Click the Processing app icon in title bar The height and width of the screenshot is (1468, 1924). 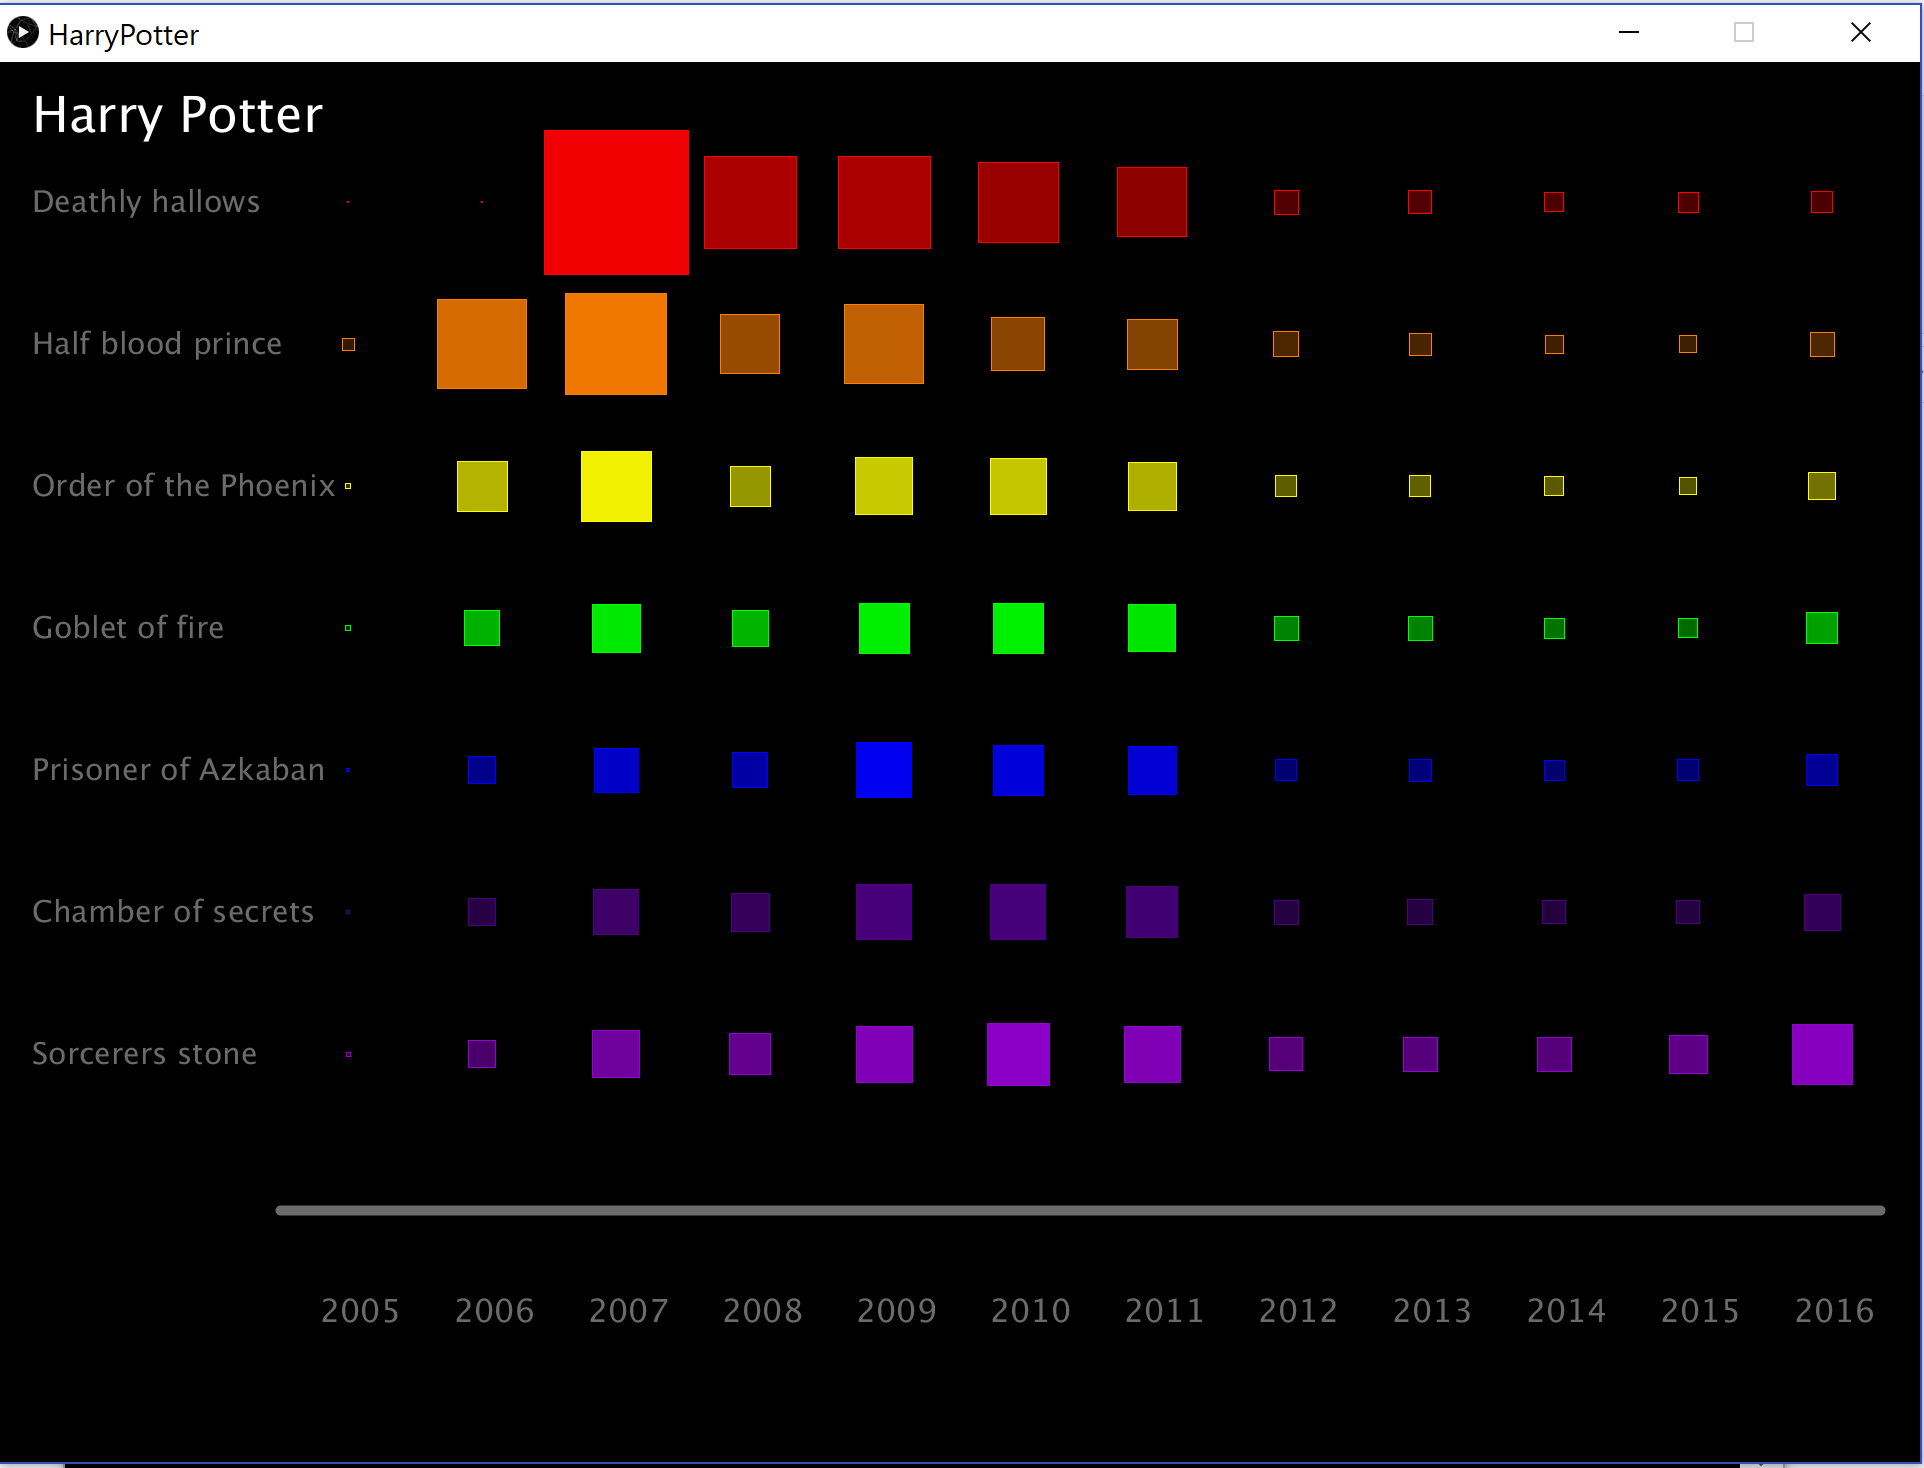coord(22,33)
